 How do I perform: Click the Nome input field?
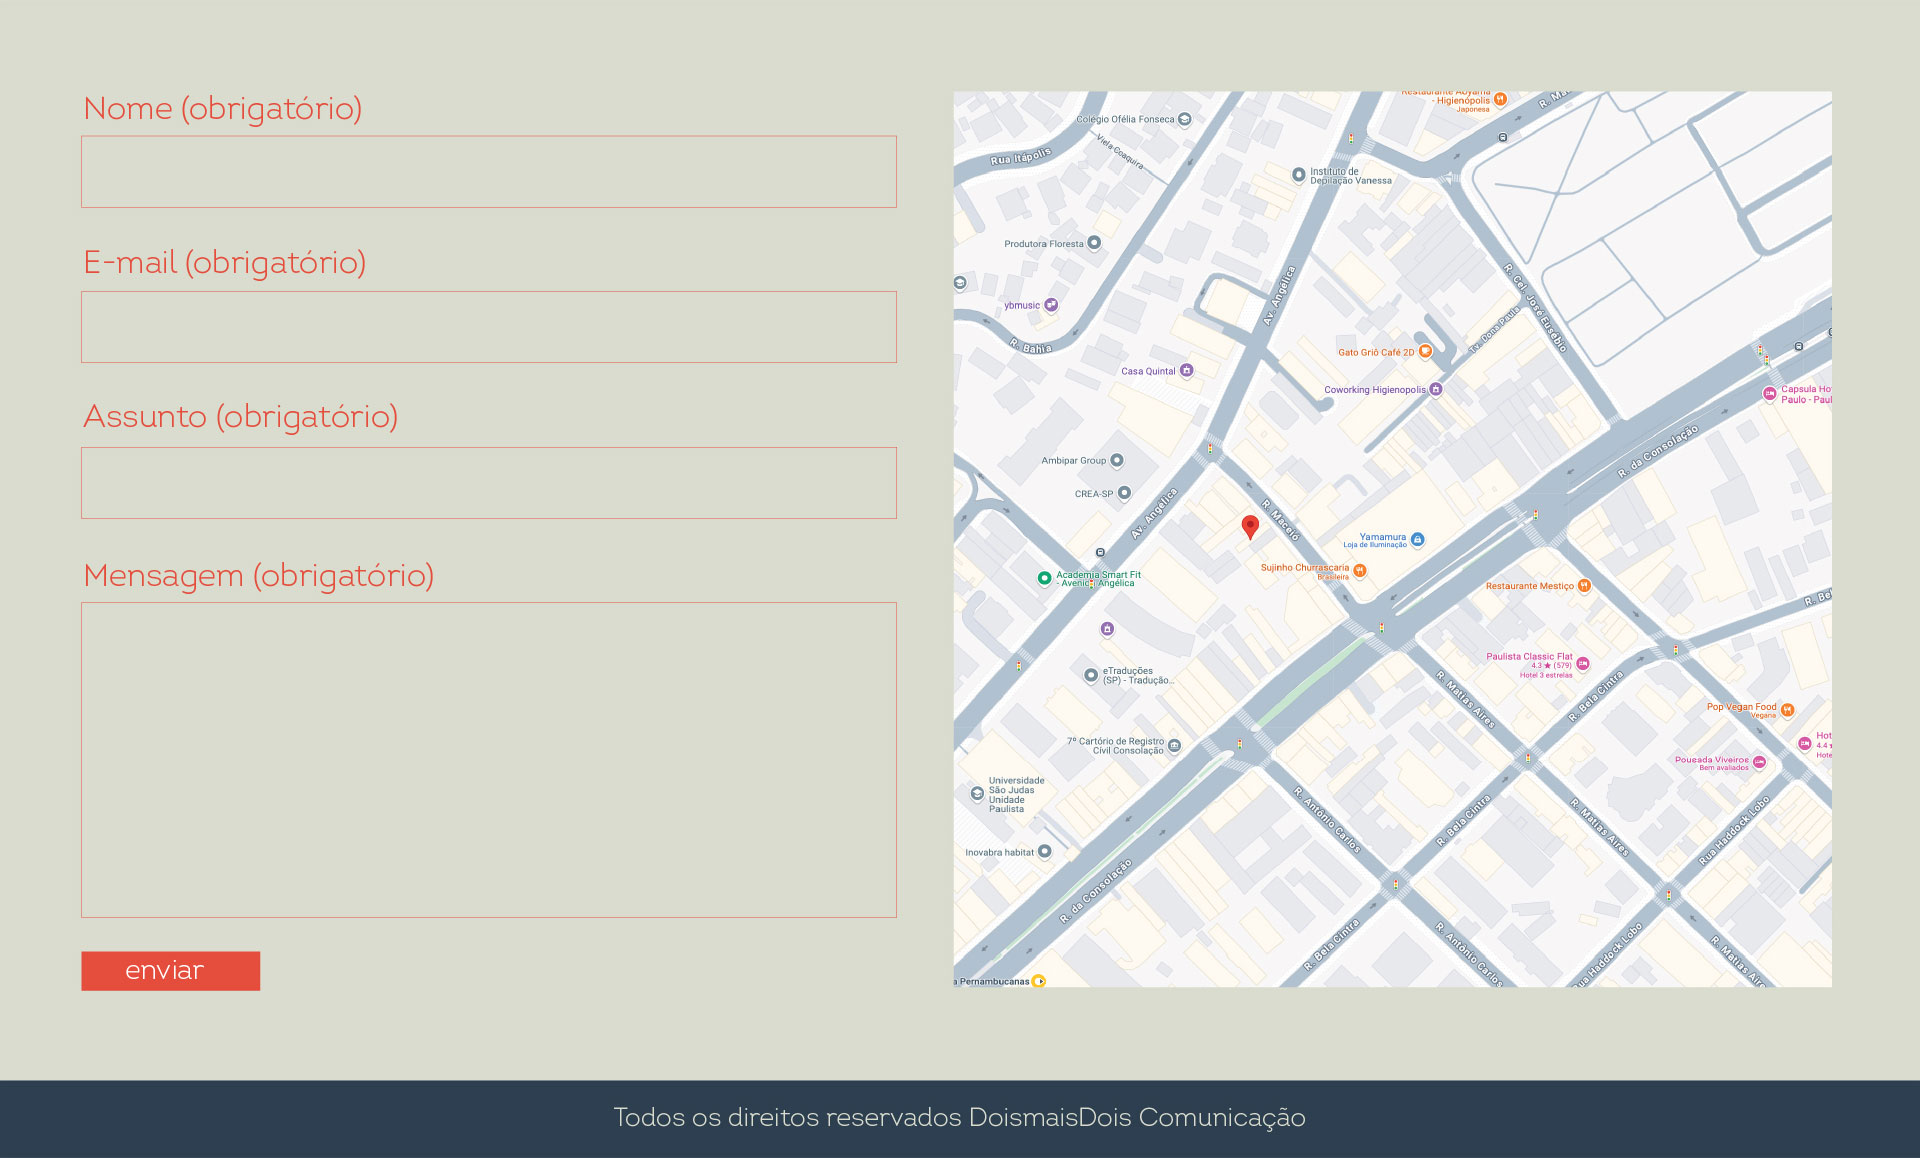(x=489, y=172)
